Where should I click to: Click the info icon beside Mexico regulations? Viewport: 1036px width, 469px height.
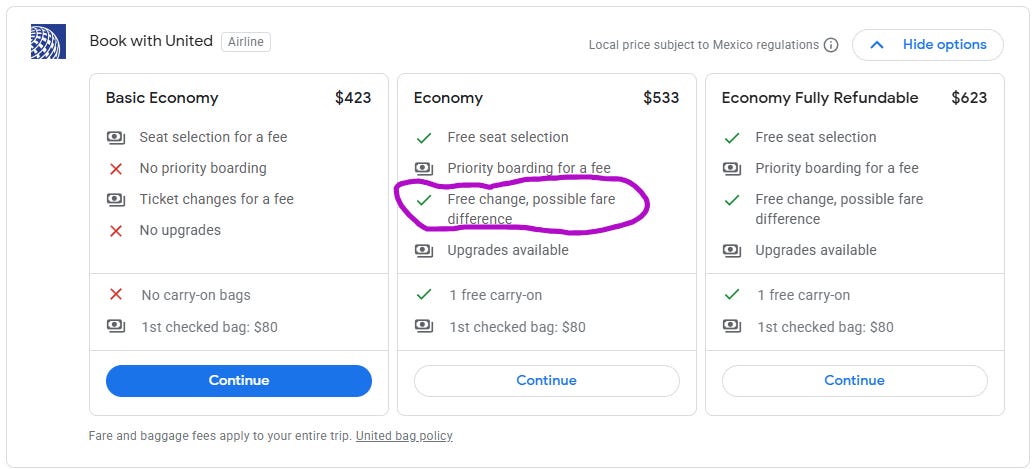(x=831, y=45)
